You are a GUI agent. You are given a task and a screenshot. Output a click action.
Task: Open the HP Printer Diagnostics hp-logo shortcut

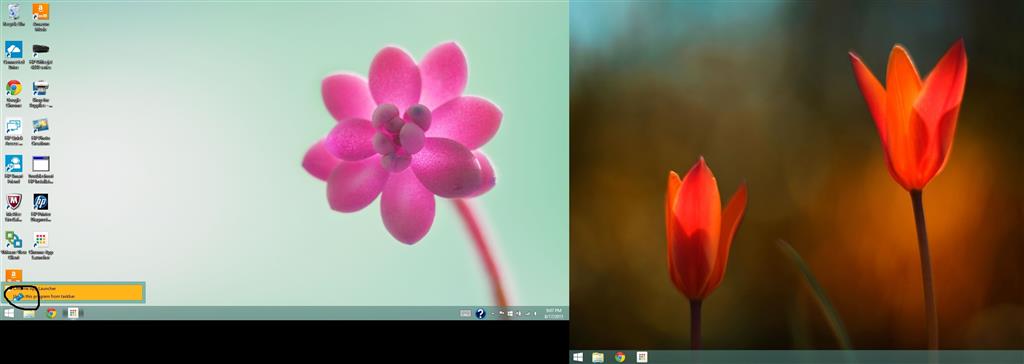click(x=40, y=207)
